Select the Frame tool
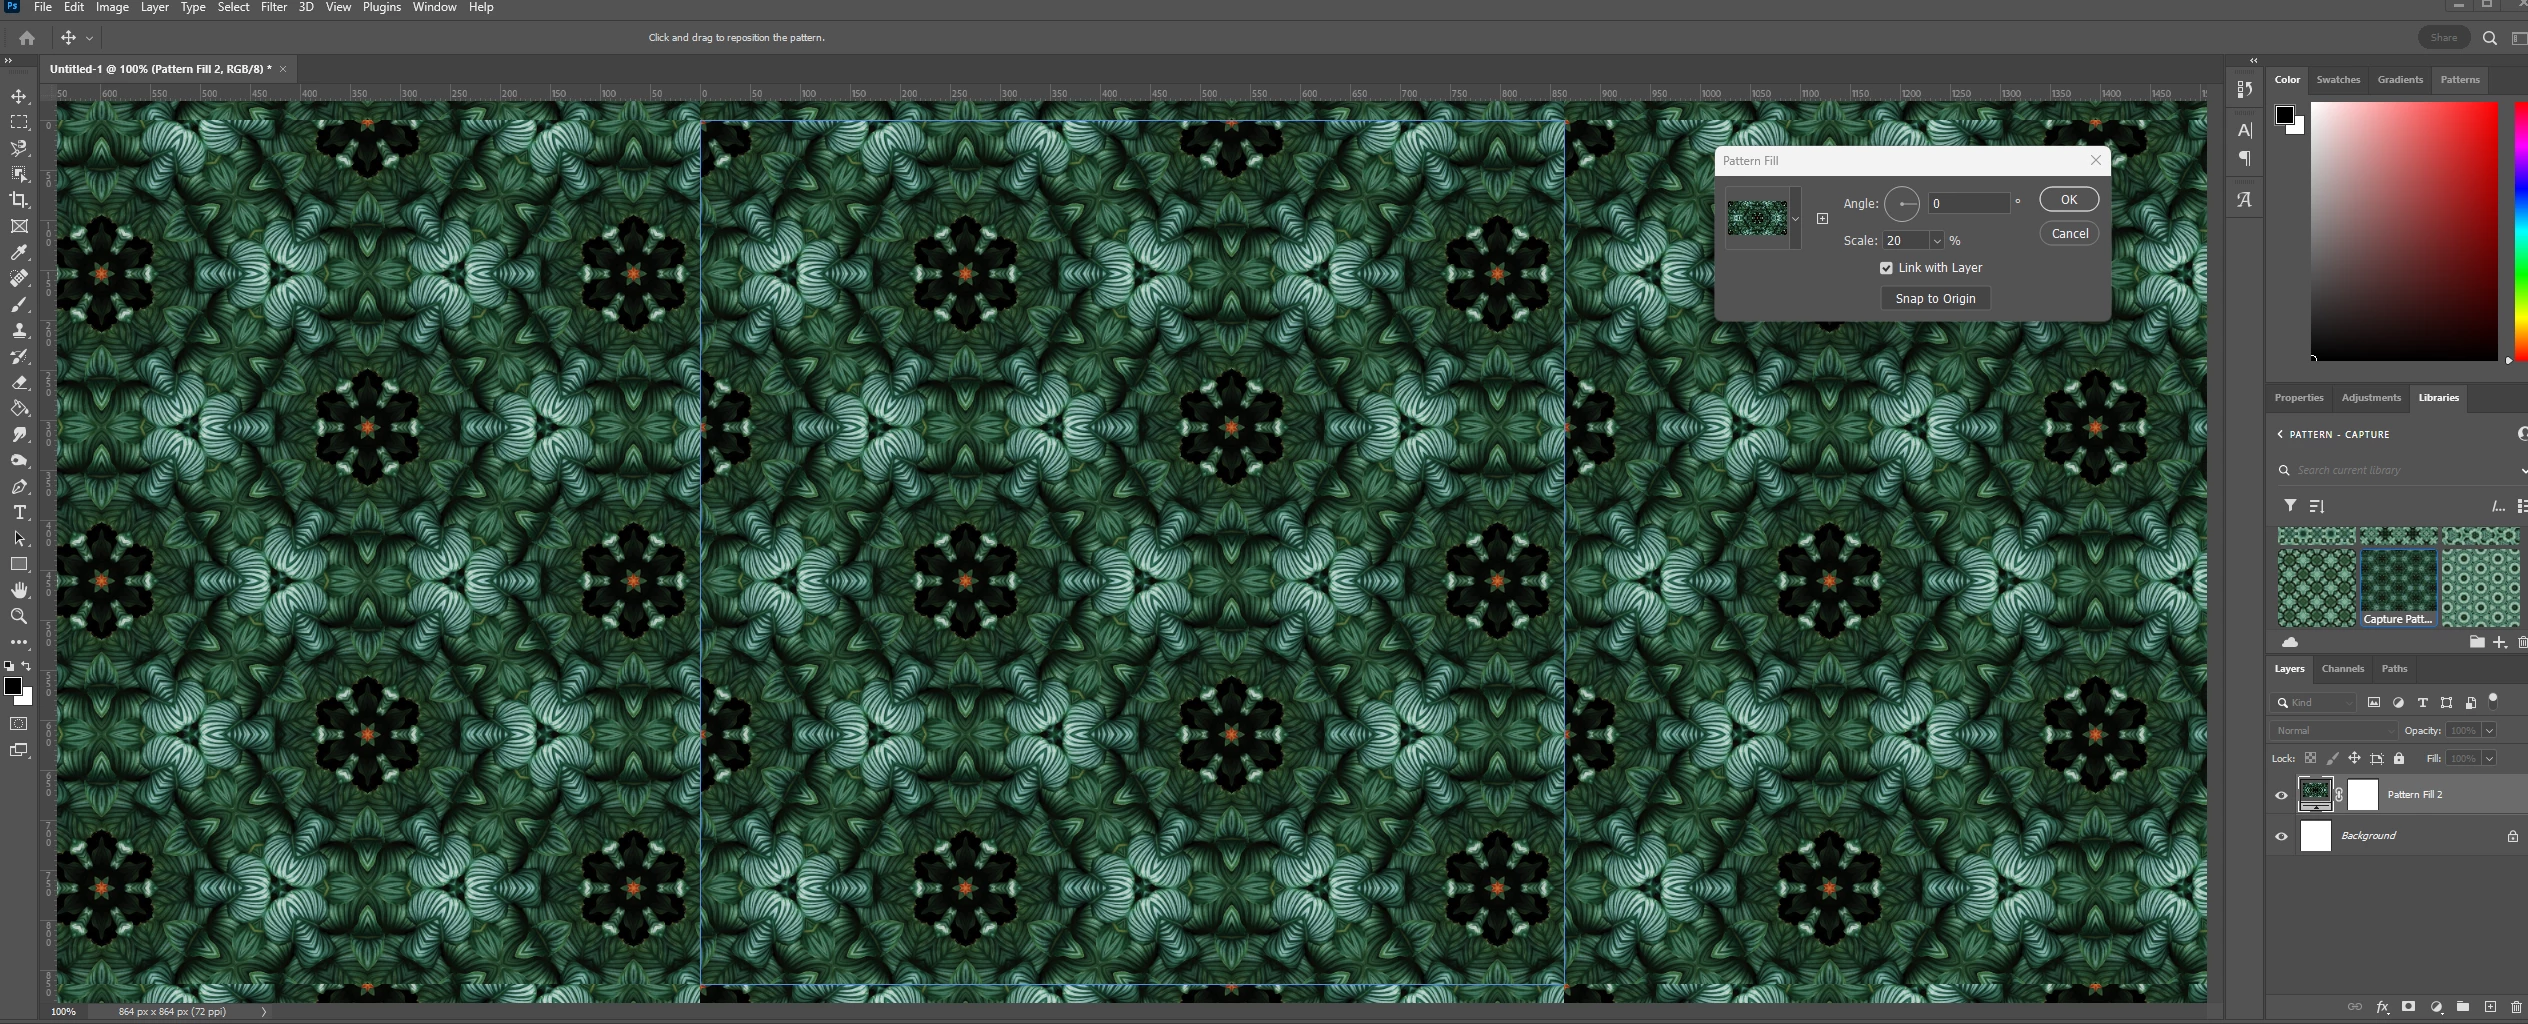The width and height of the screenshot is (2528, 1024). (x=19, y=226)
